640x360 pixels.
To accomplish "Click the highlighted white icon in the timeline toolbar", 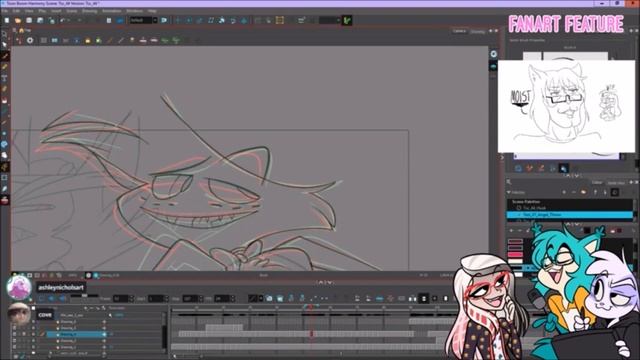I will 424,299.
